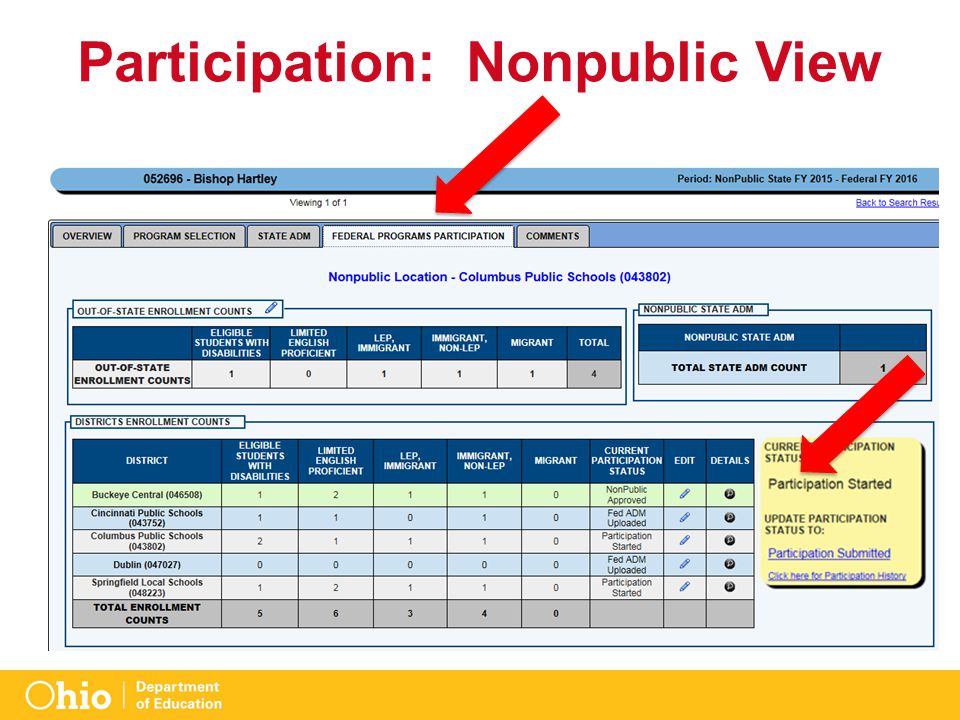
Task: Open the Comments tab
Action: tap(552, 236)
